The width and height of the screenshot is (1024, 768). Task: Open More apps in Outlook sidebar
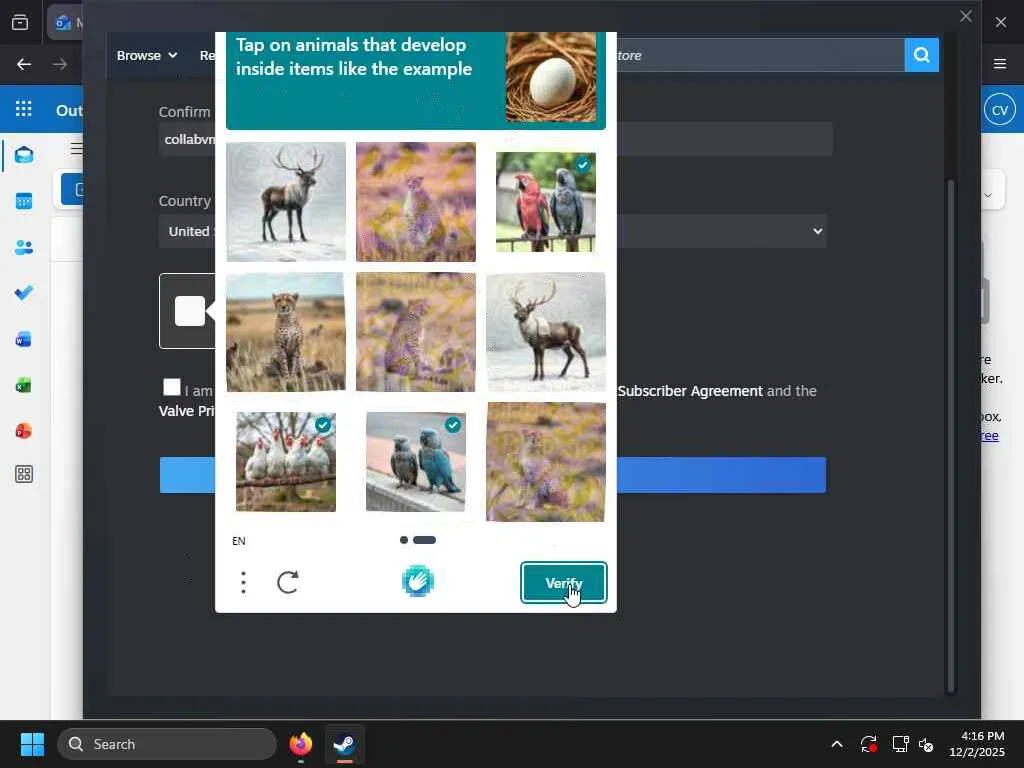pos(24,474)
